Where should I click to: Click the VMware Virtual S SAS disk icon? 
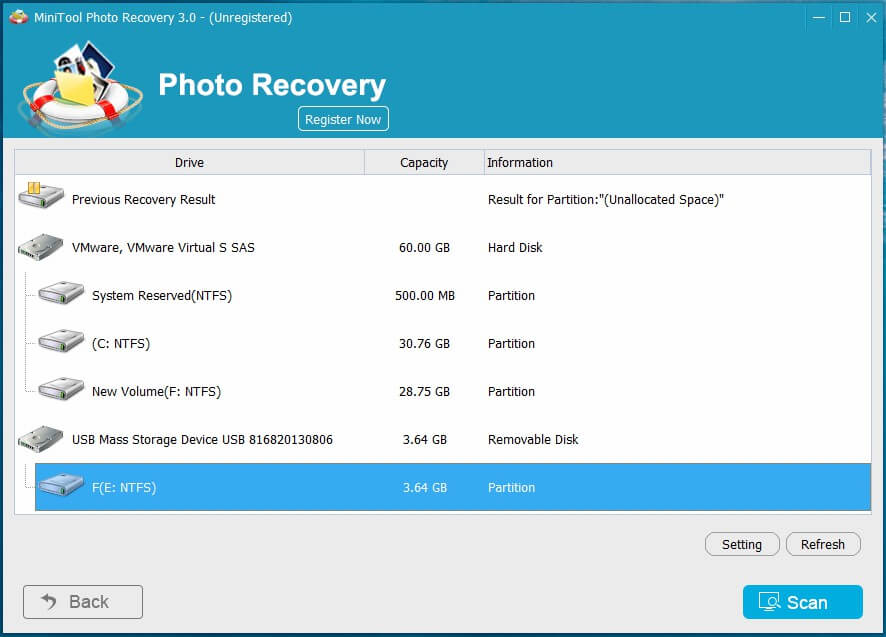click(41, 247)
